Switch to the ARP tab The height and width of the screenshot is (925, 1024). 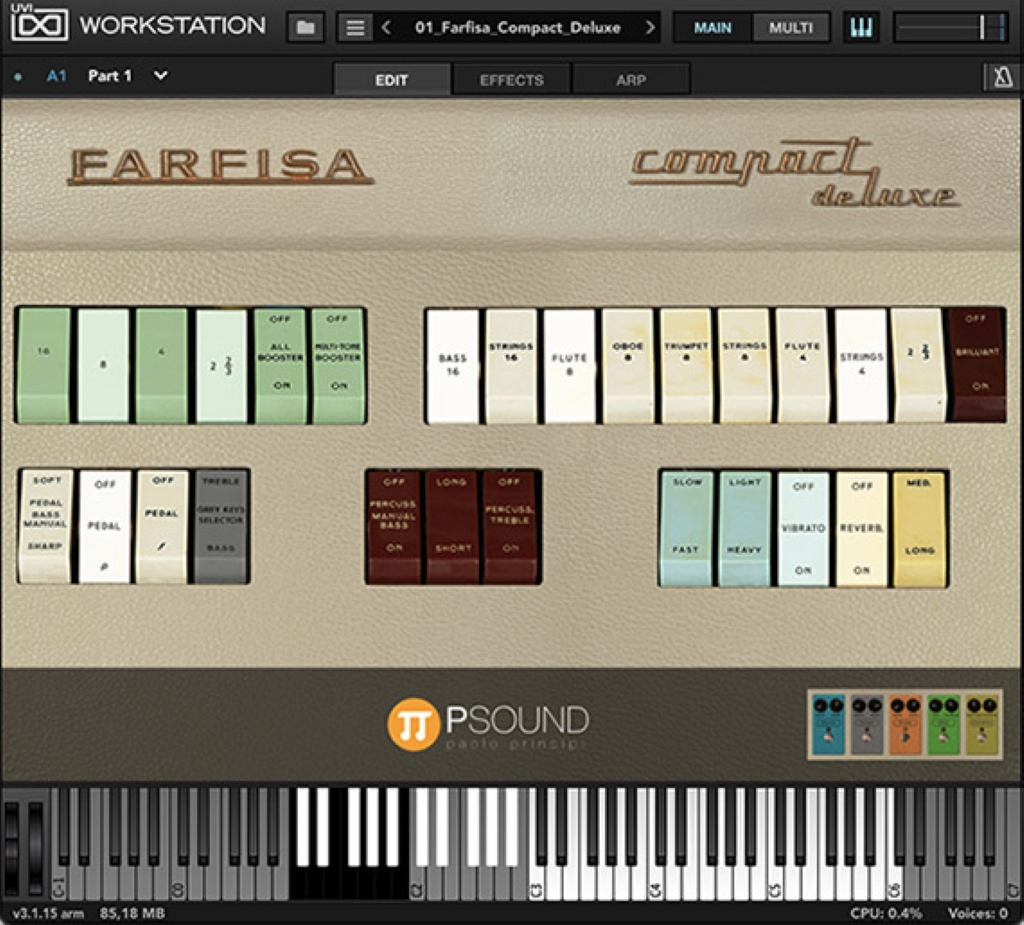pyautogui.click(x=631, y=80)
